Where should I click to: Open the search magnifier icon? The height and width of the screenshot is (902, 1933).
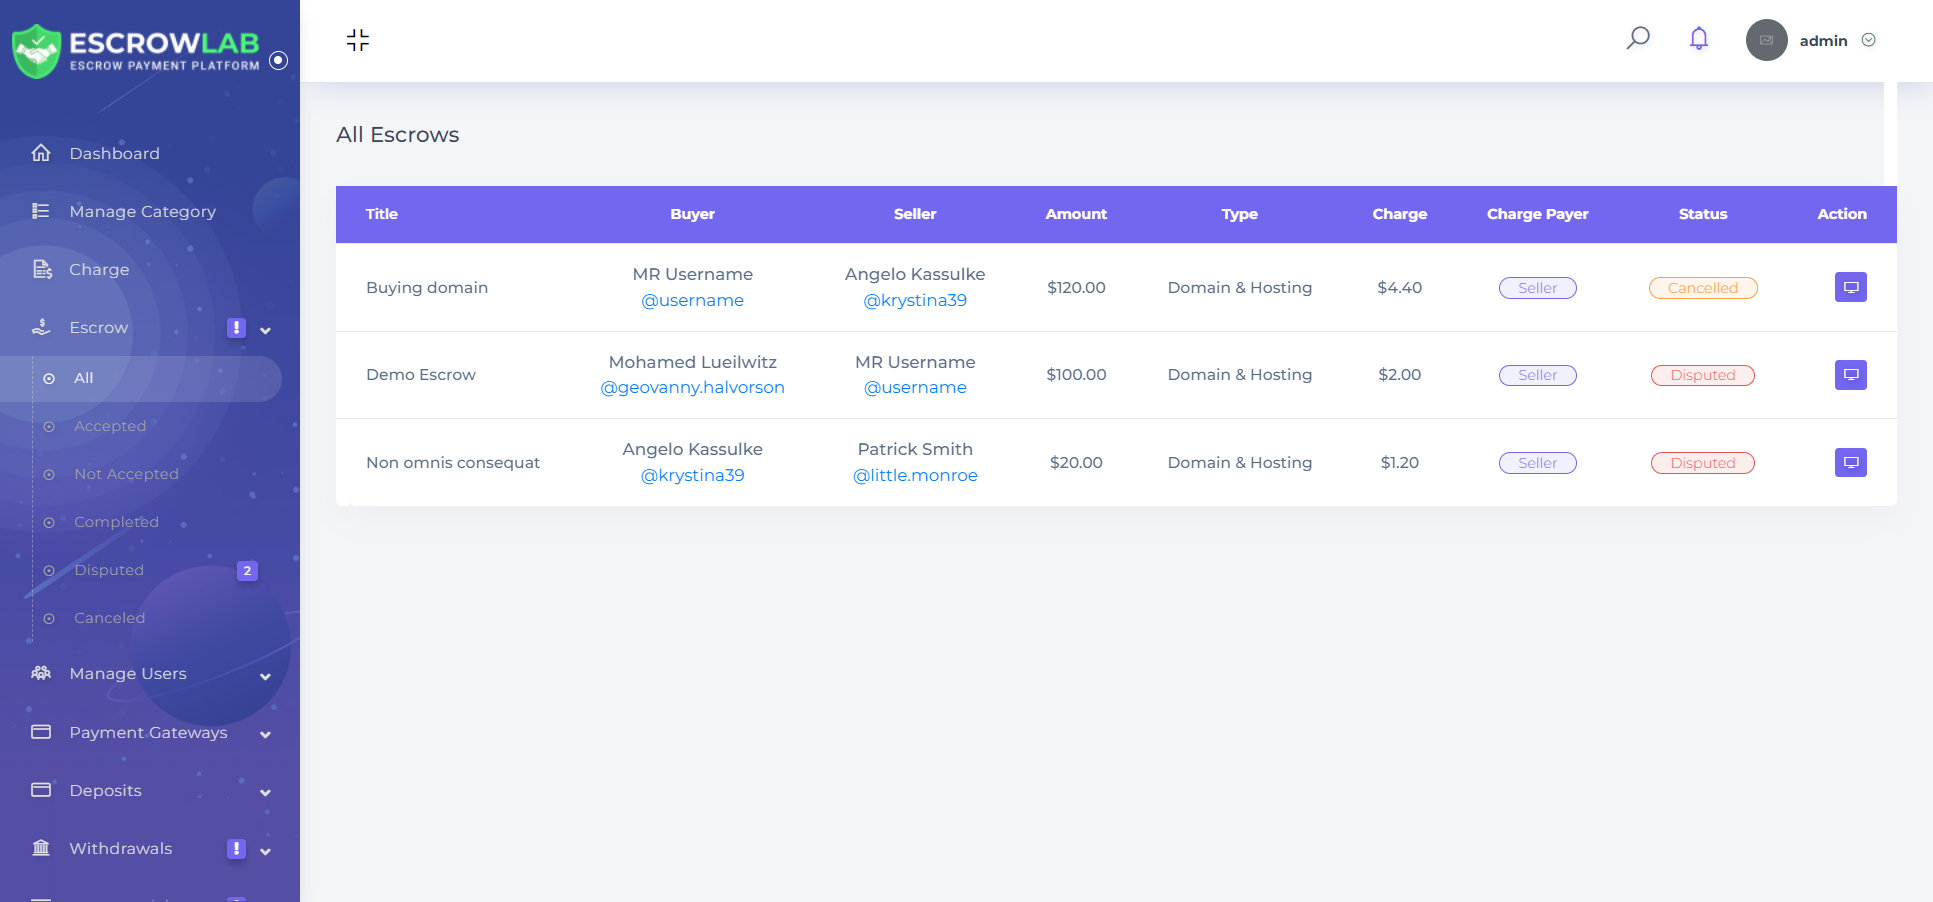click(1637, 39)
